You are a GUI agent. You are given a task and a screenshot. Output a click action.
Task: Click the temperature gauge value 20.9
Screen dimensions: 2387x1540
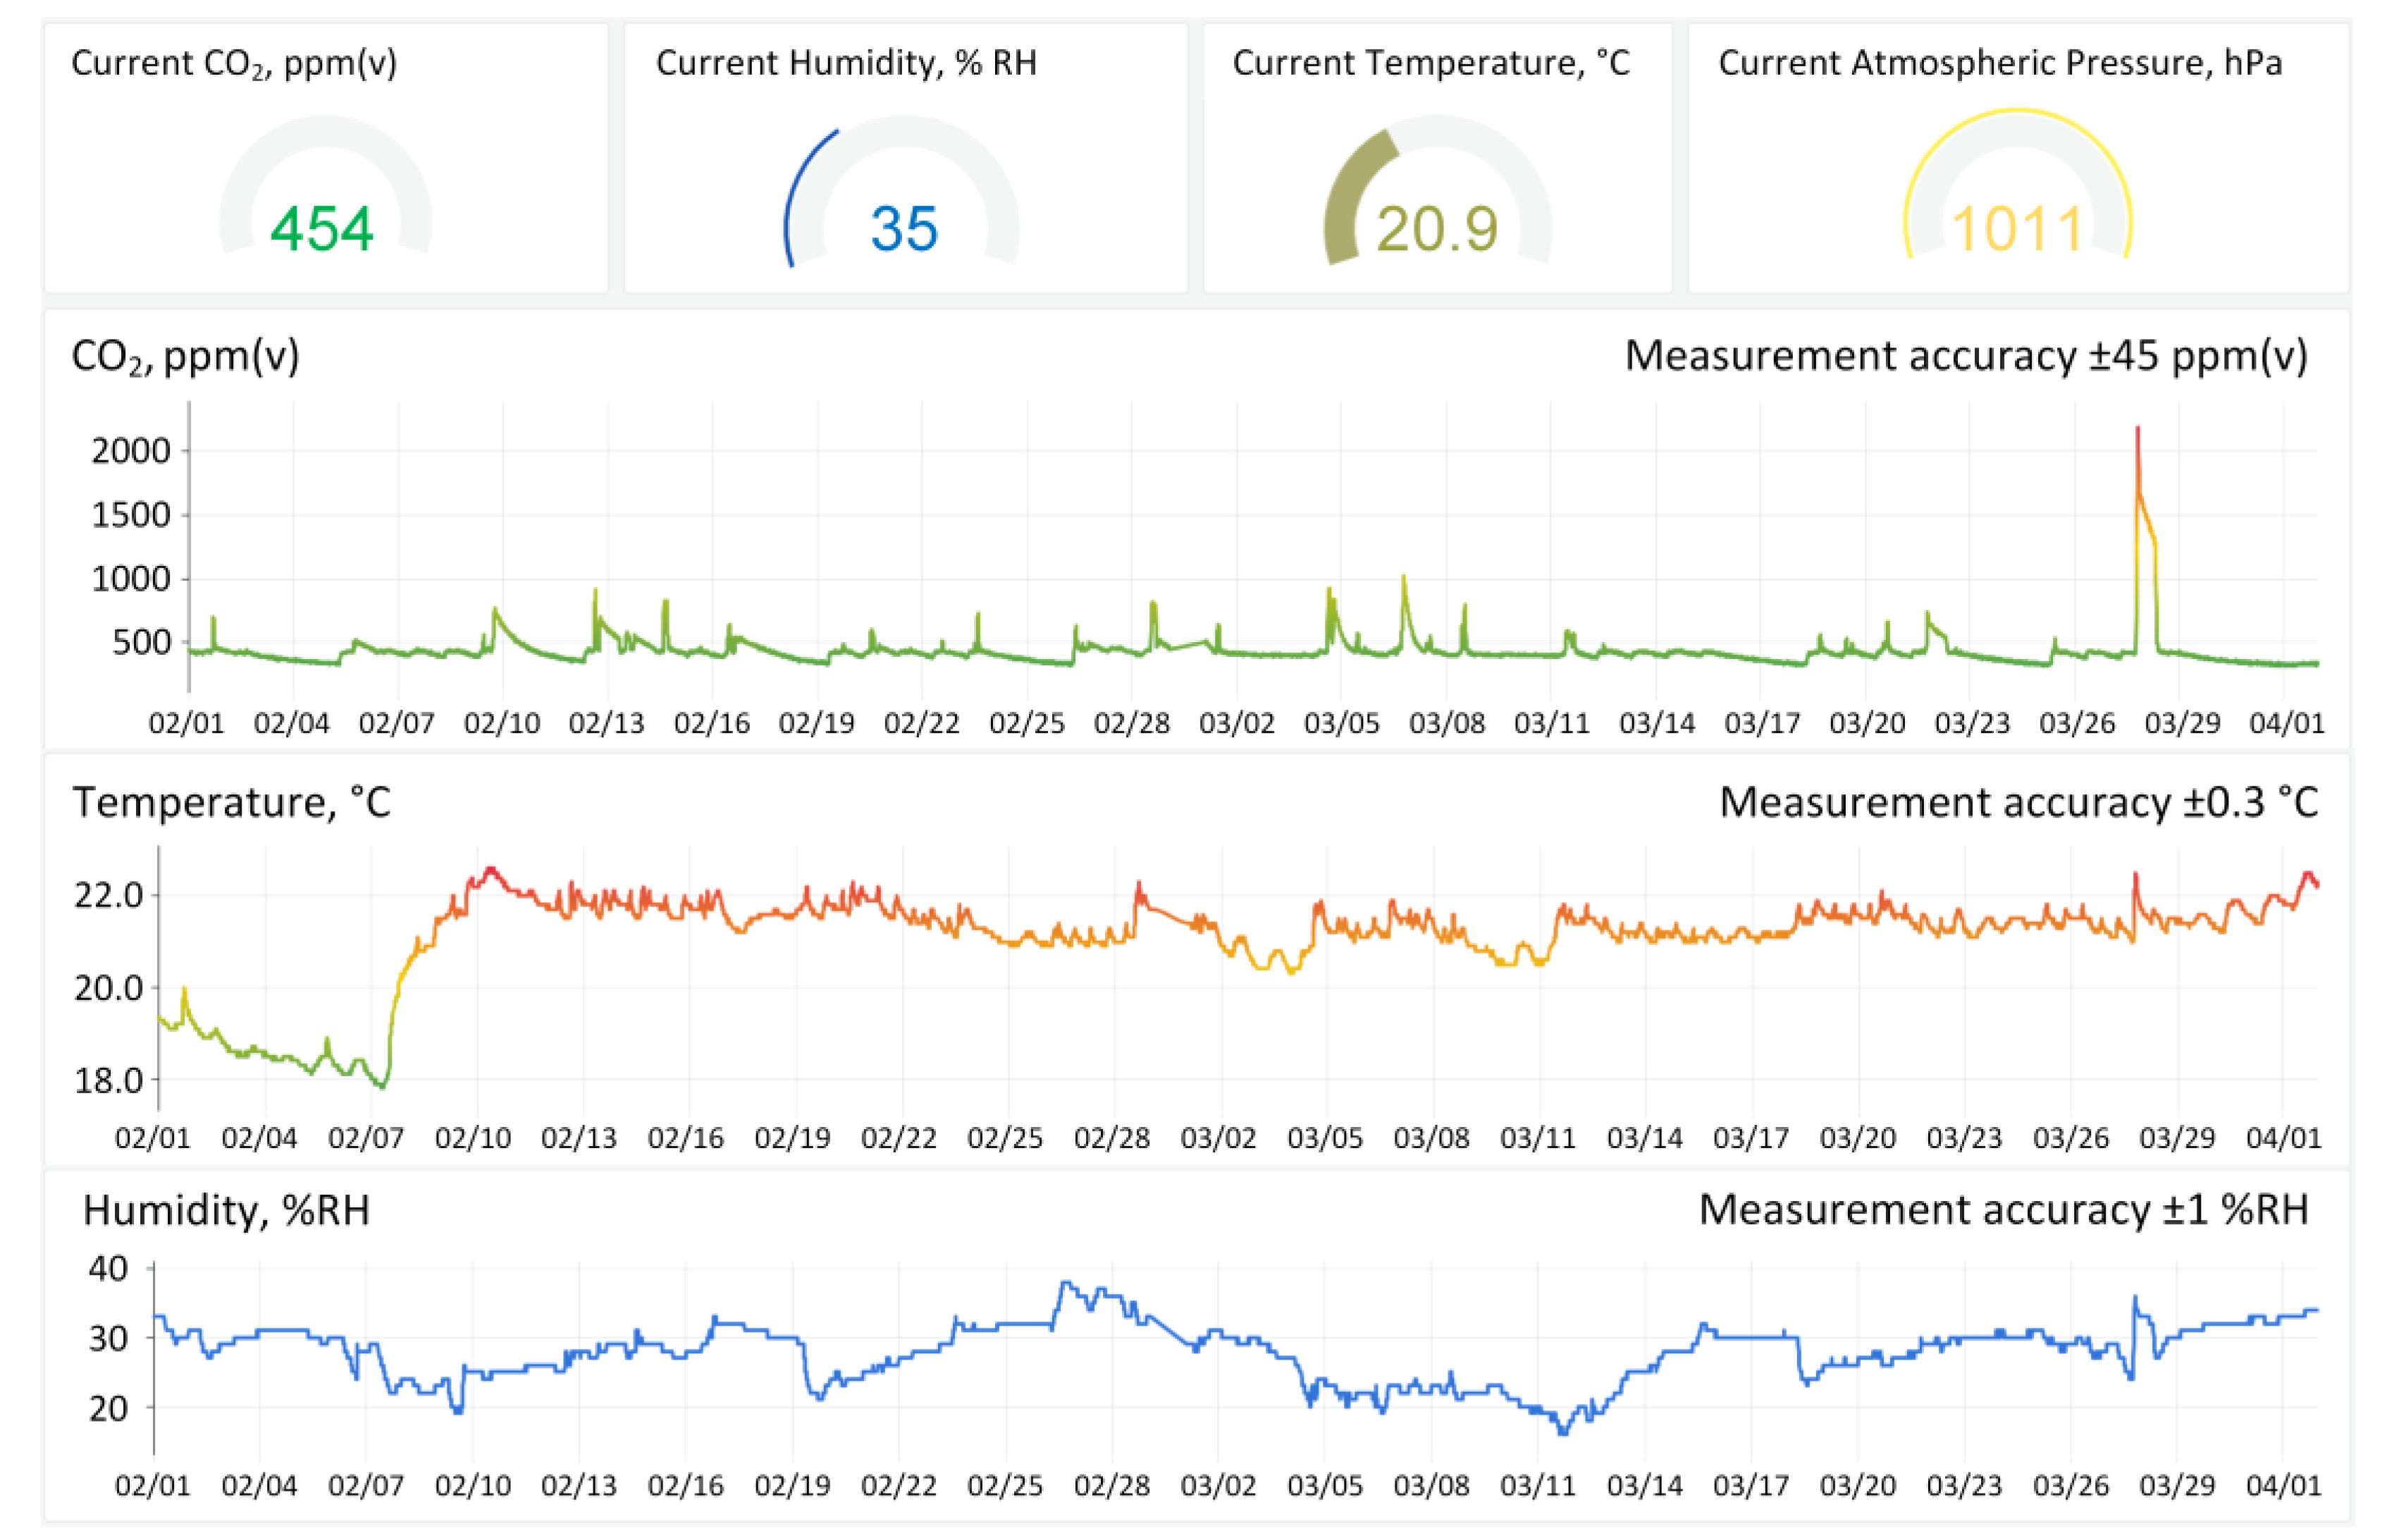coord(1437,229)
